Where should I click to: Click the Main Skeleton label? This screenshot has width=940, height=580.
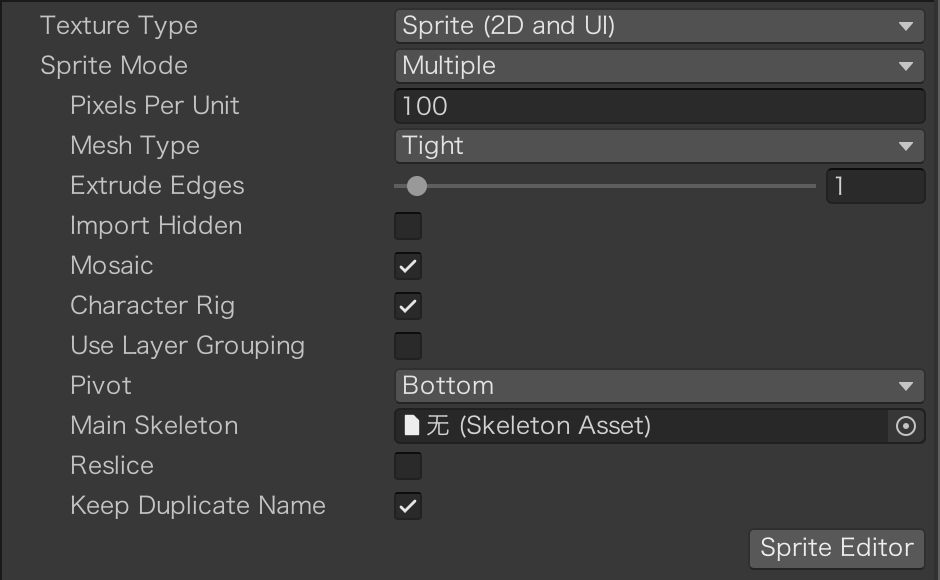pos(154,426)
